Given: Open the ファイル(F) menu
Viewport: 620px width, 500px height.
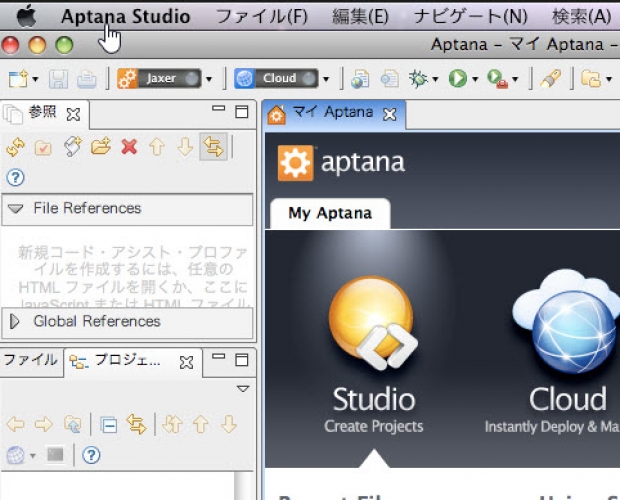Looking at the screenshot, I should pos(262,17).
